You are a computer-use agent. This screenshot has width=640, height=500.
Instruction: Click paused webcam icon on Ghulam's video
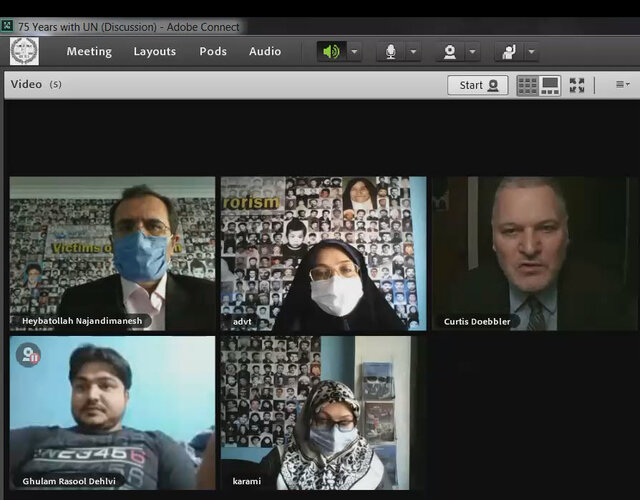29,355
